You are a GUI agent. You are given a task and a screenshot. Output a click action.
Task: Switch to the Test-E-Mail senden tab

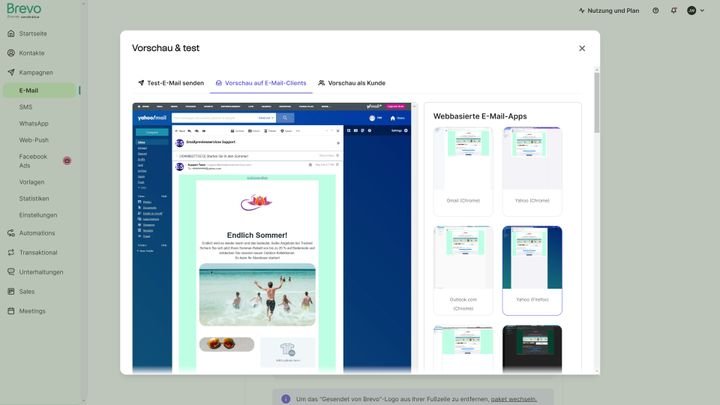click(x=171, y=83)
